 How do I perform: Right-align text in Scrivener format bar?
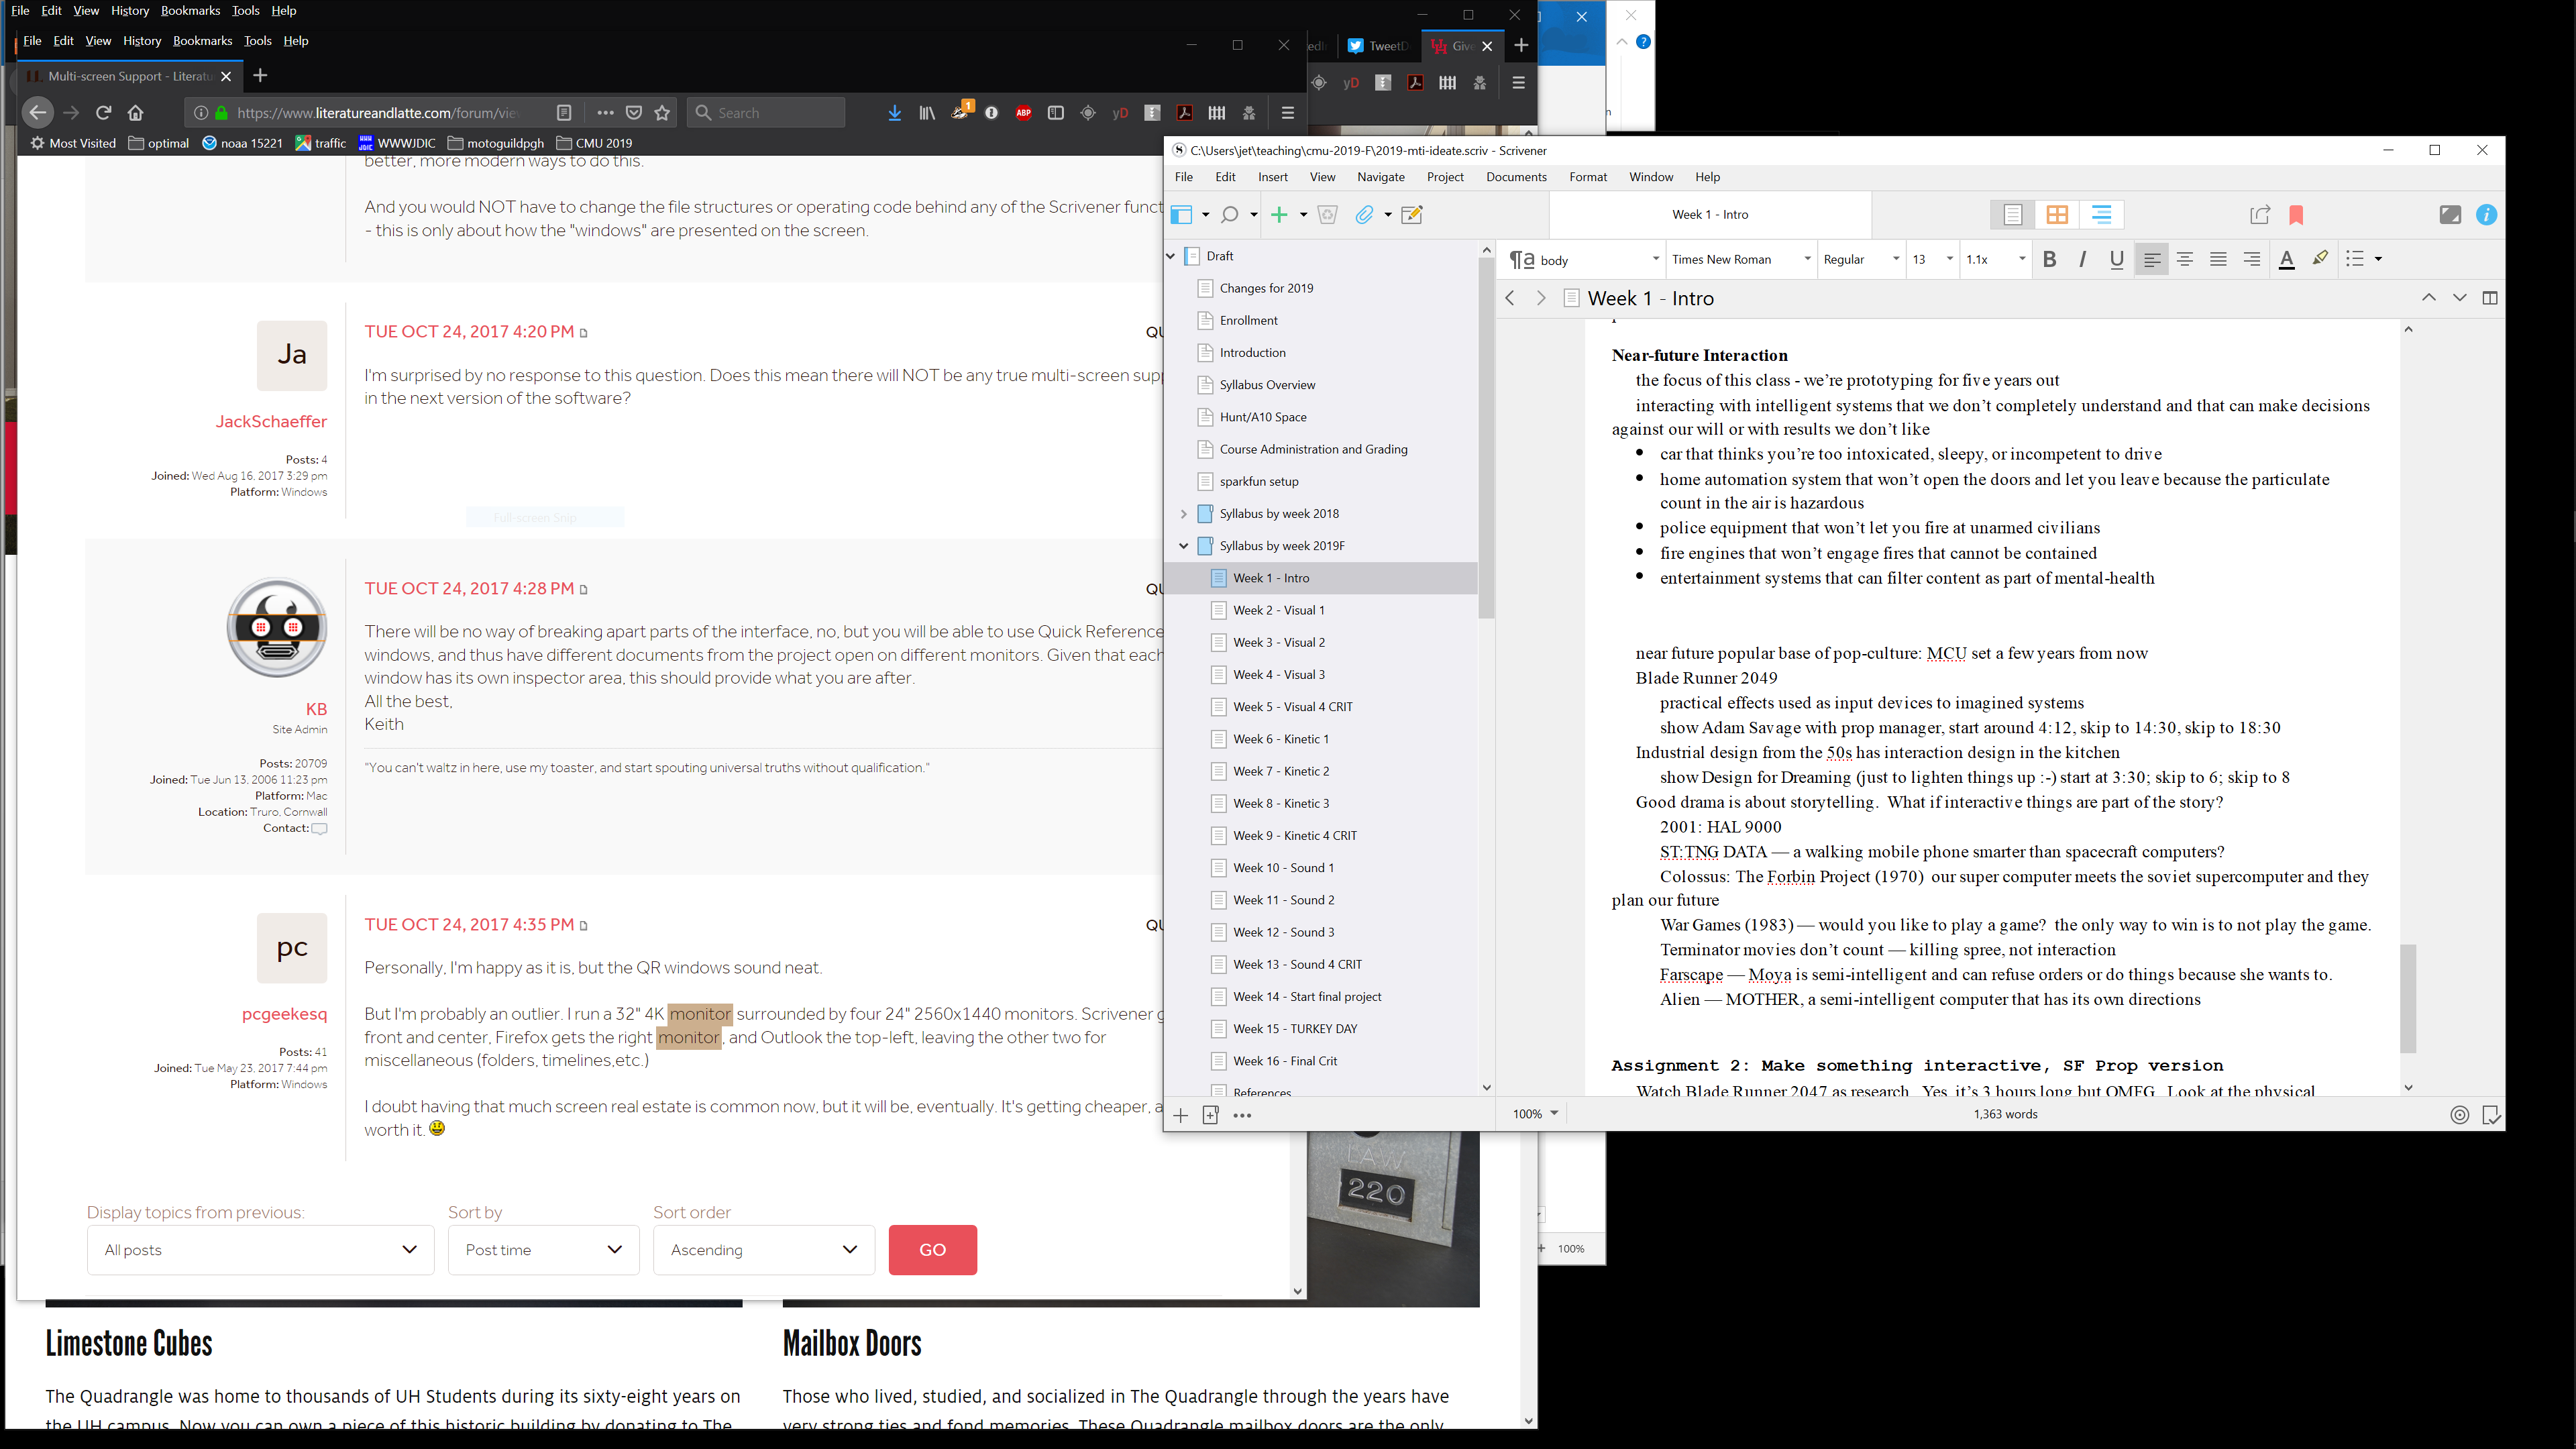2252,259
